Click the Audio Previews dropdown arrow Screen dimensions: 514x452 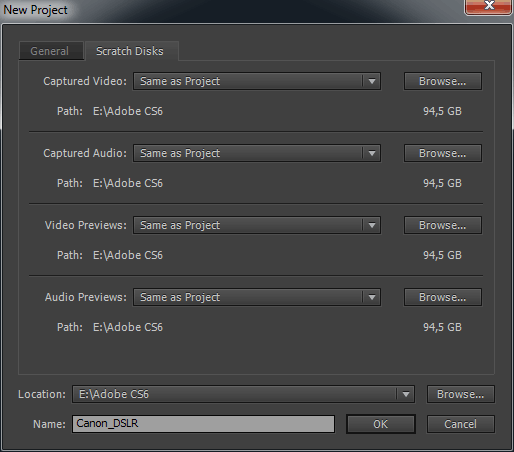[x=372, y=297]
